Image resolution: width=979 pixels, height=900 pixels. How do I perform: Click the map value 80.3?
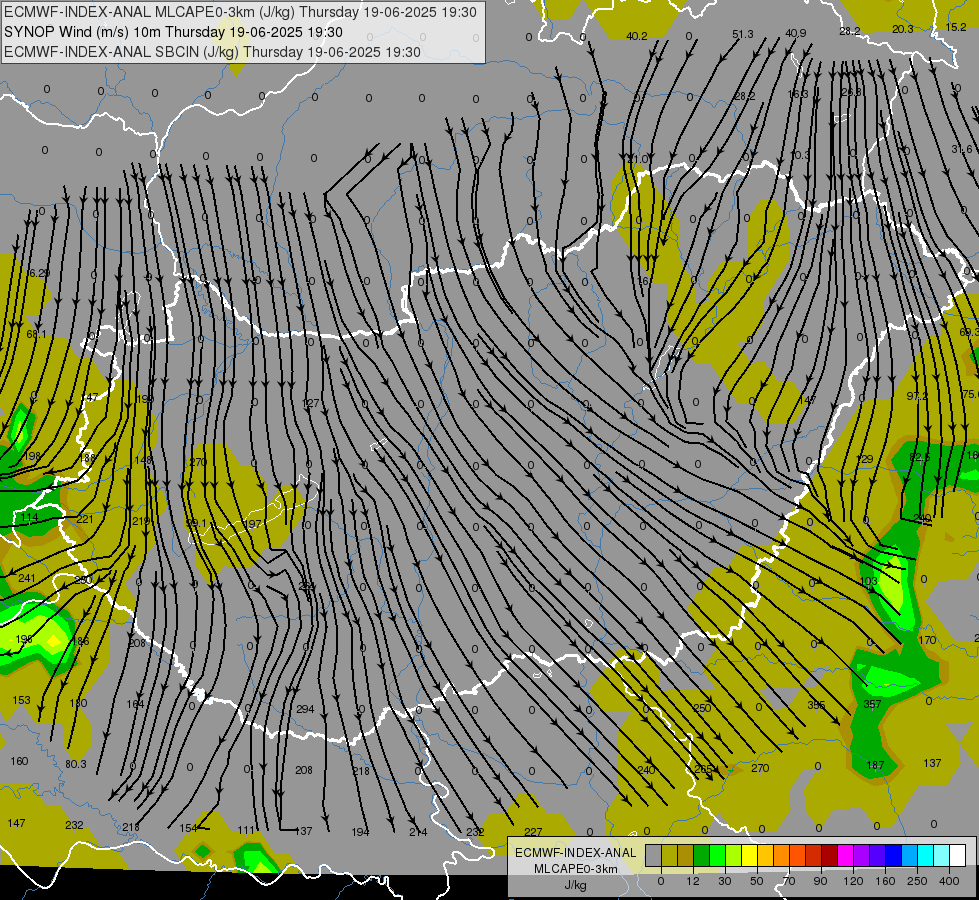(x=76, y=764)
